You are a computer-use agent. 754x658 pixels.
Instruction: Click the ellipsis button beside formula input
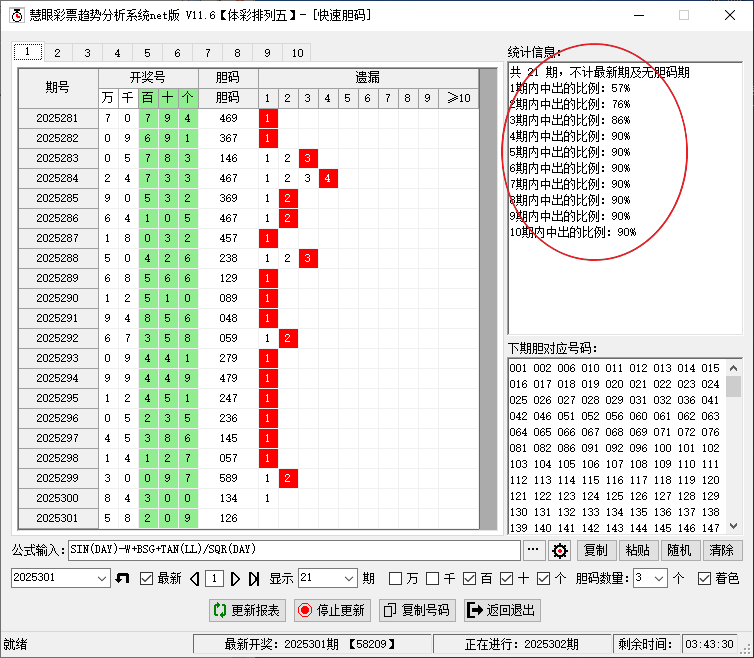pyautogui.click(x=533, y=551)
